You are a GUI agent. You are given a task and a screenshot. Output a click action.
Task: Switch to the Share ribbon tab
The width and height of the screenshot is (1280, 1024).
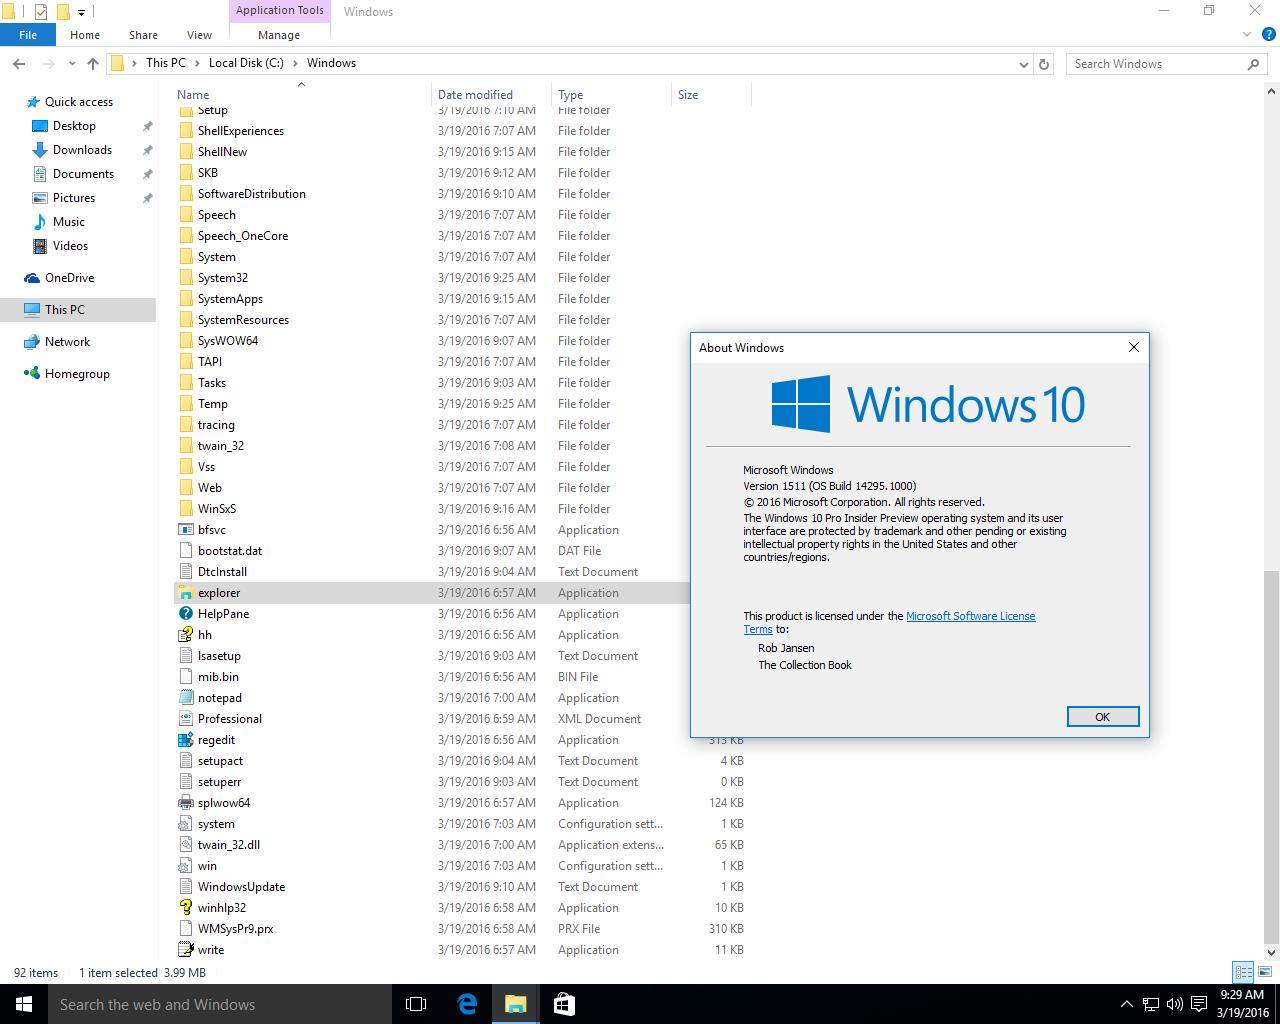point(143,34)
